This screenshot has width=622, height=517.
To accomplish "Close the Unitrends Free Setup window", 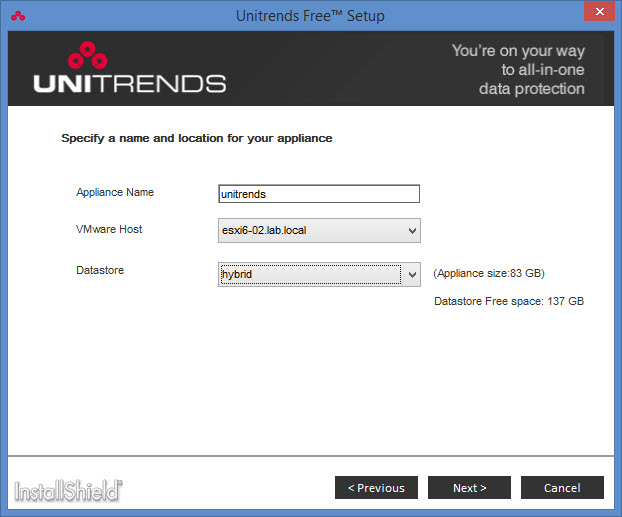I will (599, 11).
